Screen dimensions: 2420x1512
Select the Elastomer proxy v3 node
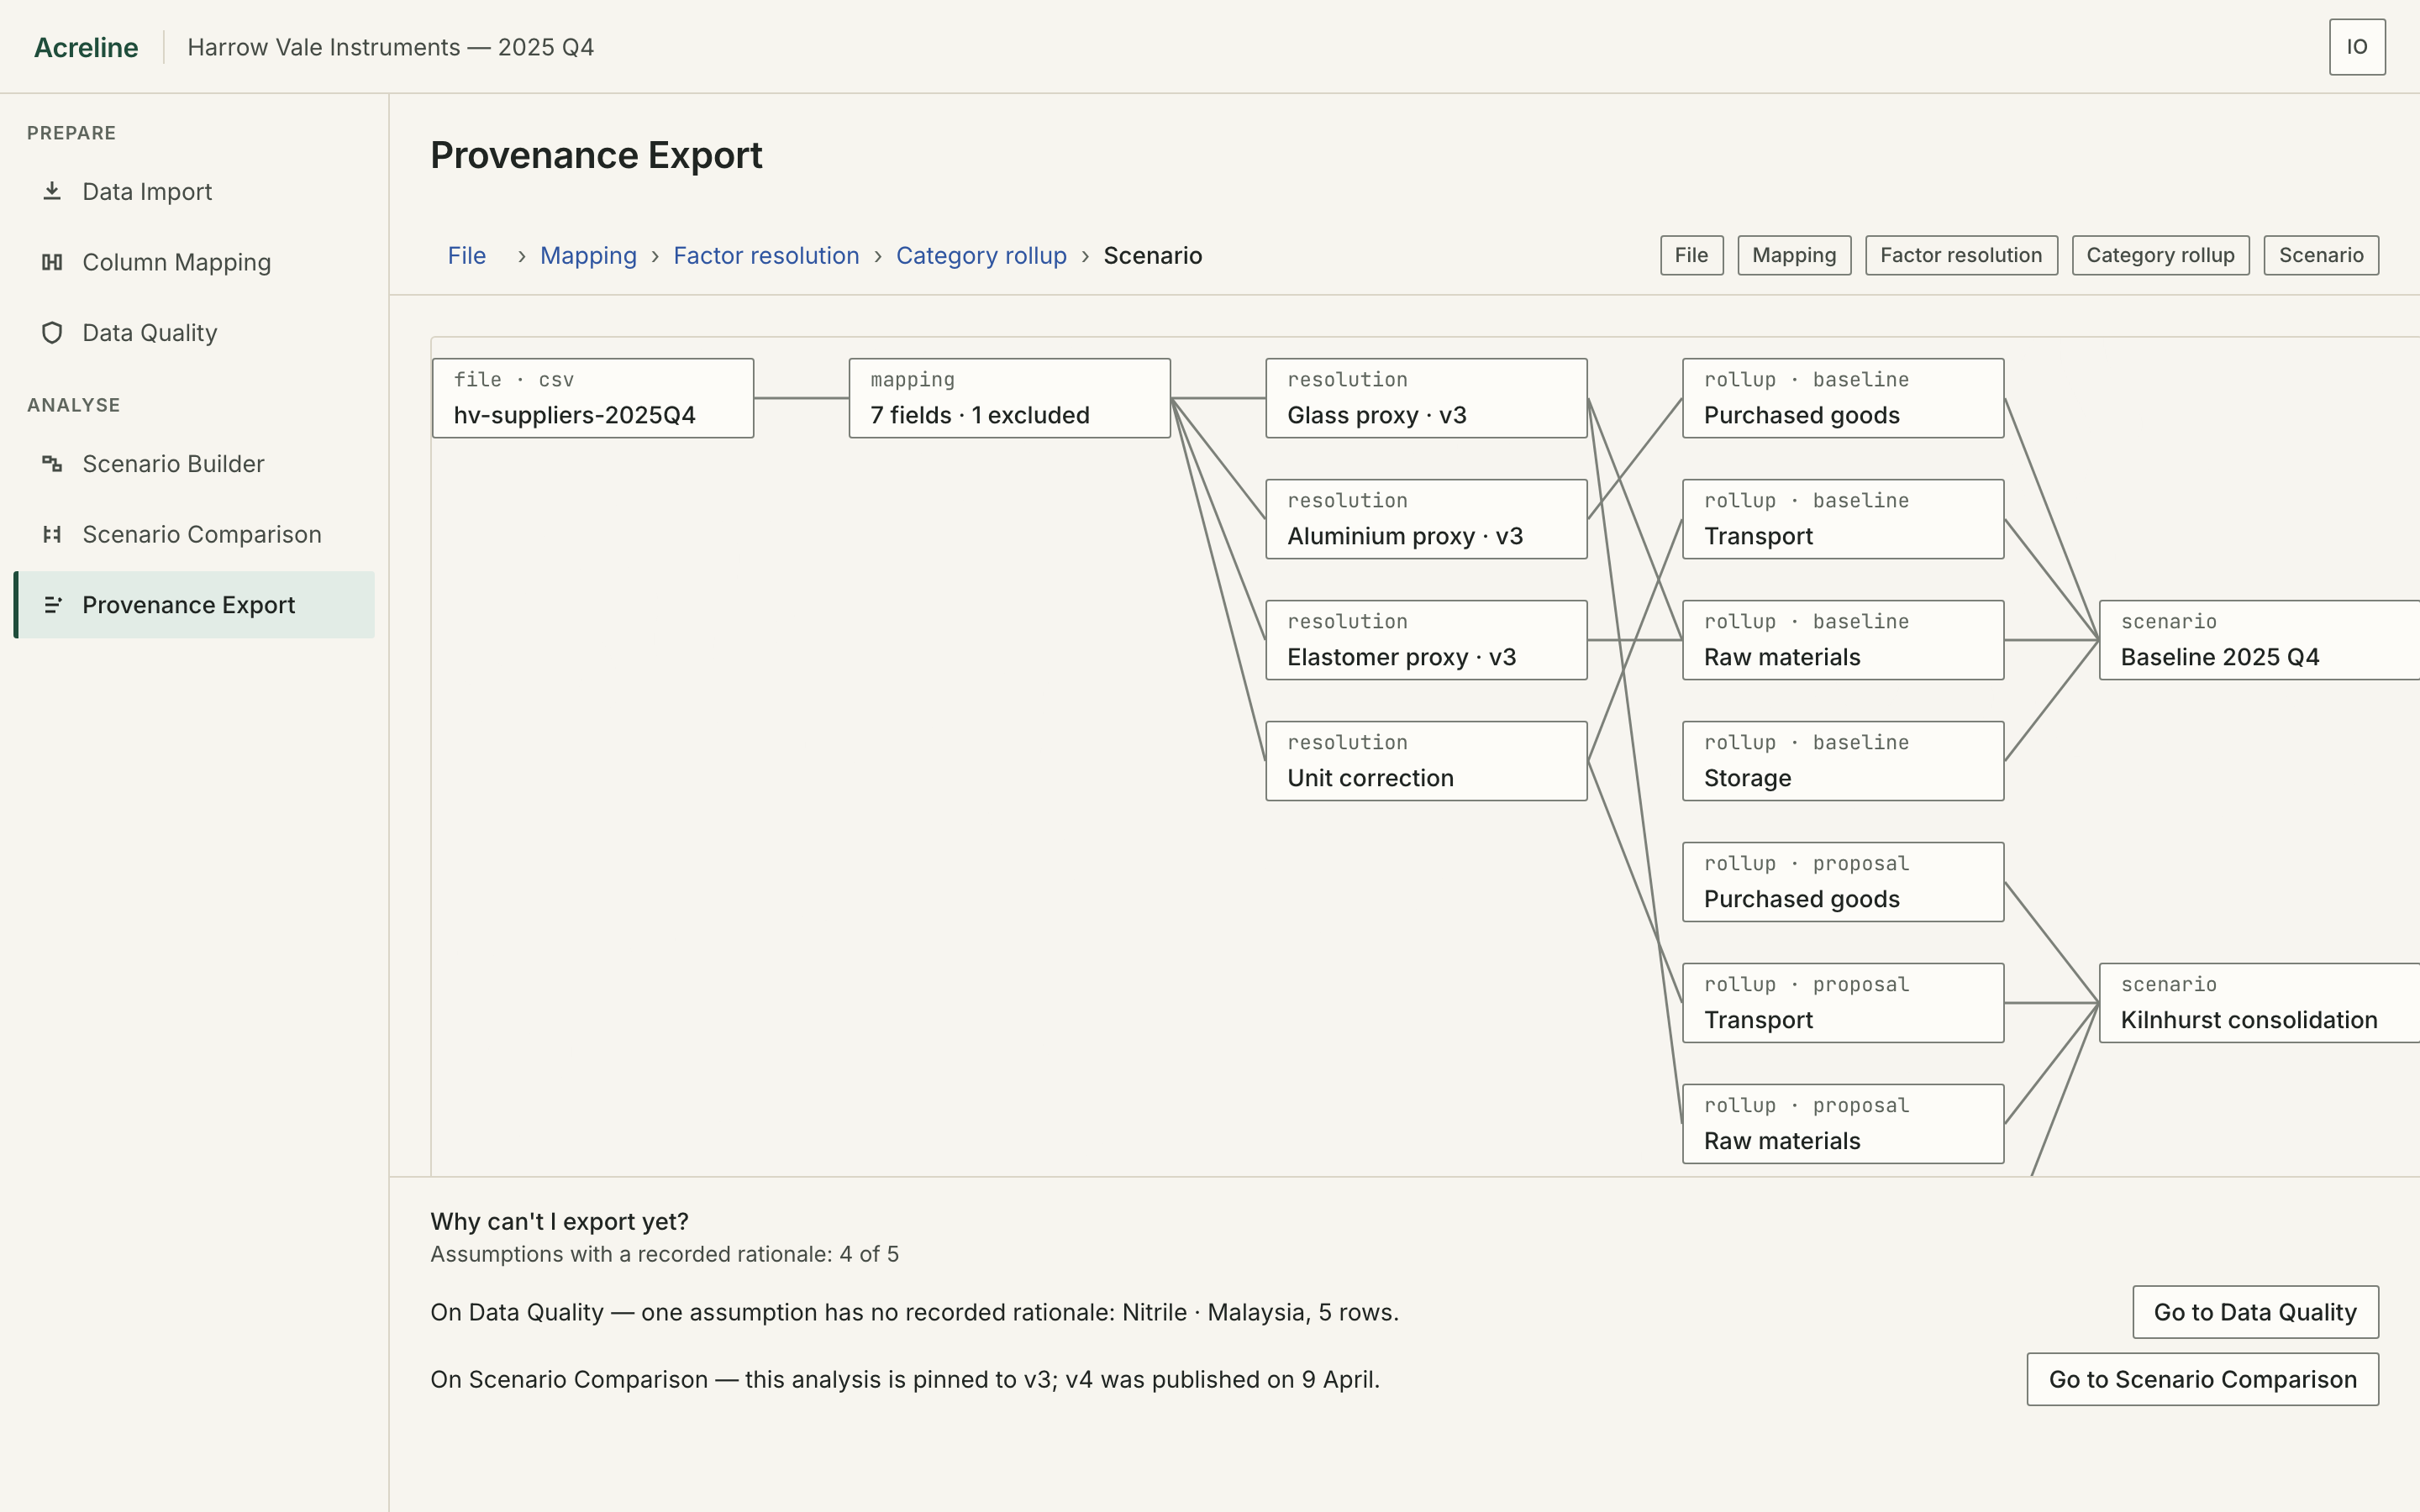[x=1426, y=640]
